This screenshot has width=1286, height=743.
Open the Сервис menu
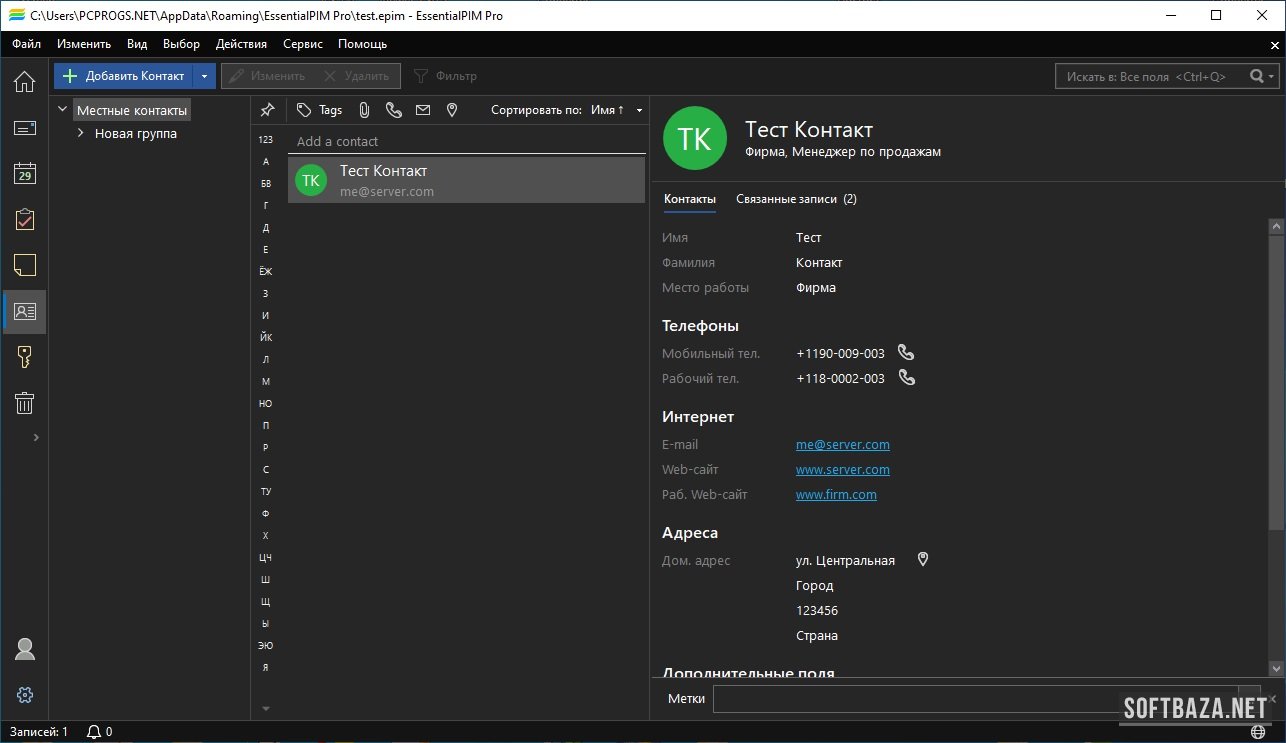(302, 44)
